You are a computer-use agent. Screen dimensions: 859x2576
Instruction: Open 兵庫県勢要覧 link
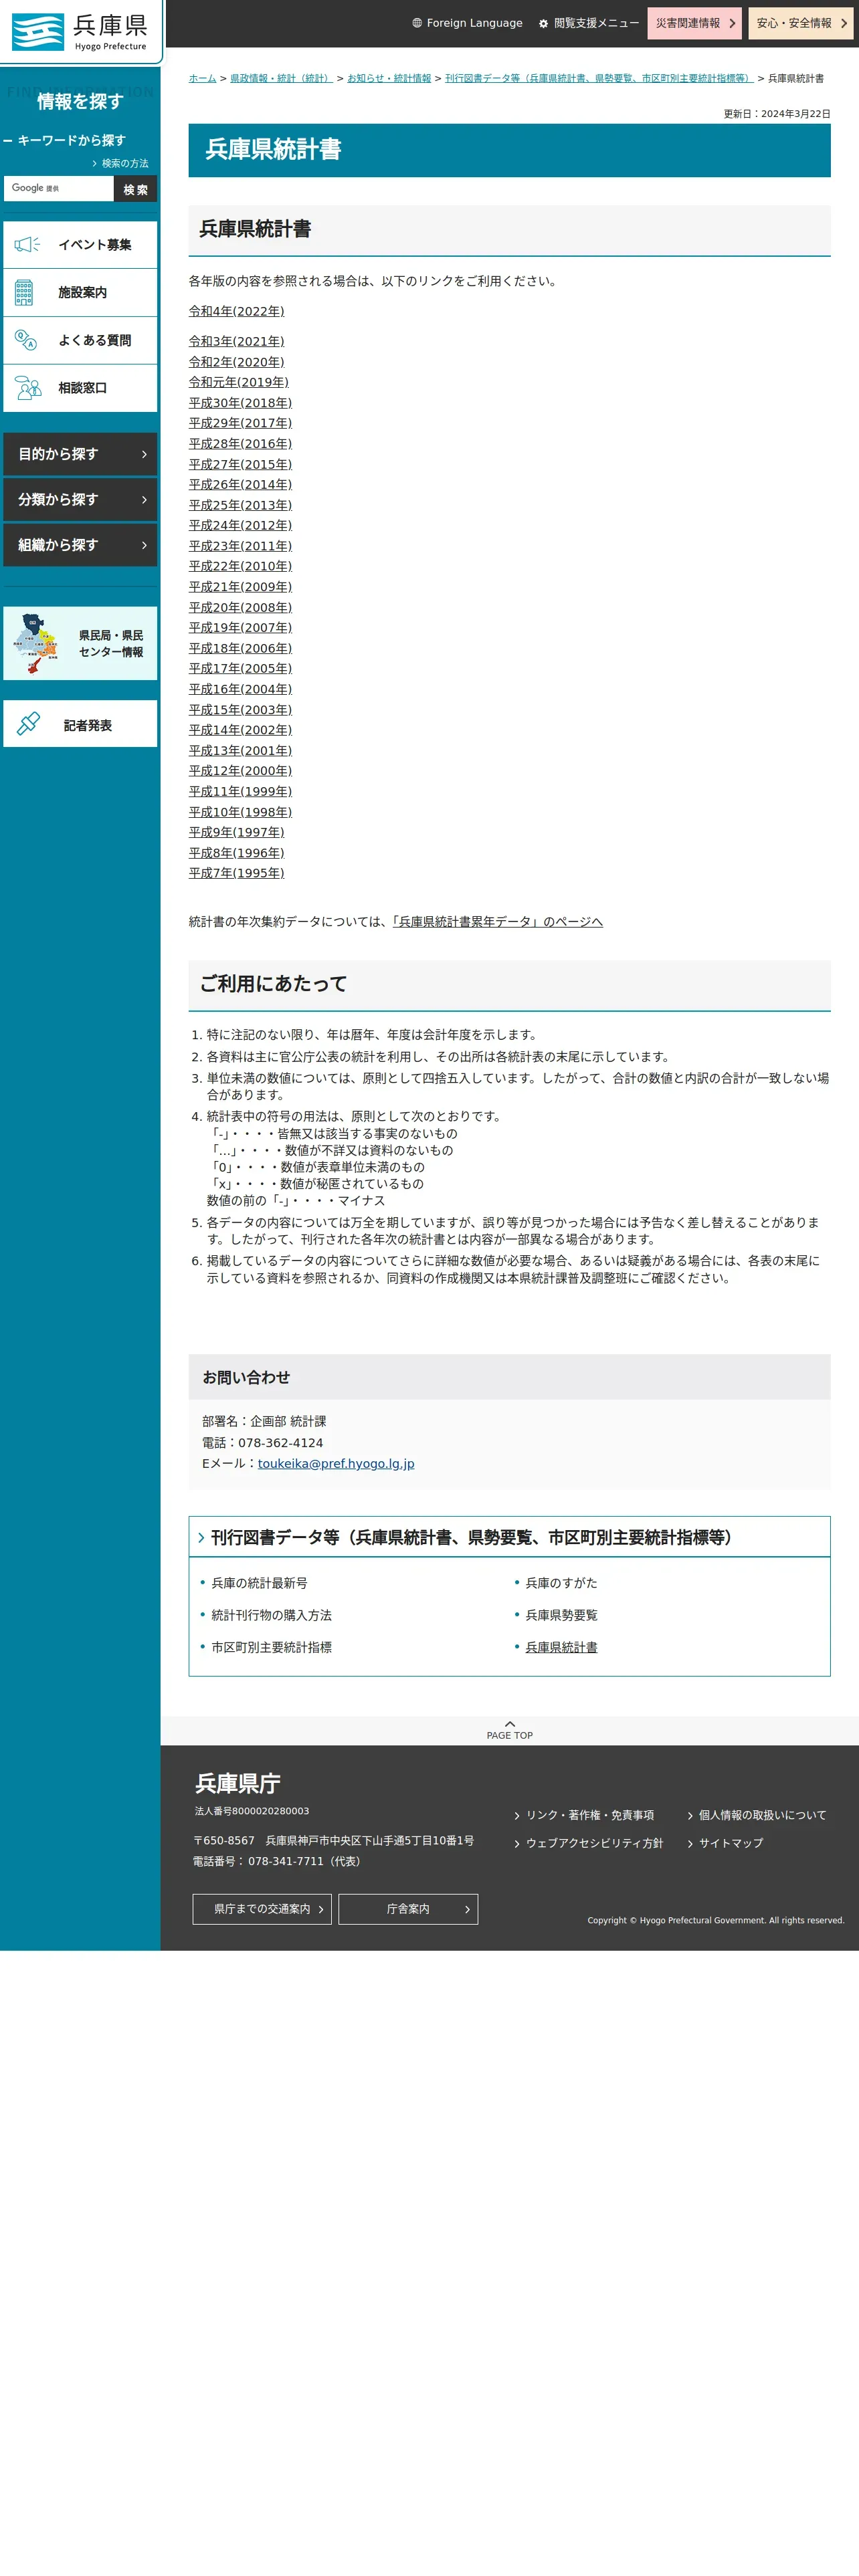562,1615
